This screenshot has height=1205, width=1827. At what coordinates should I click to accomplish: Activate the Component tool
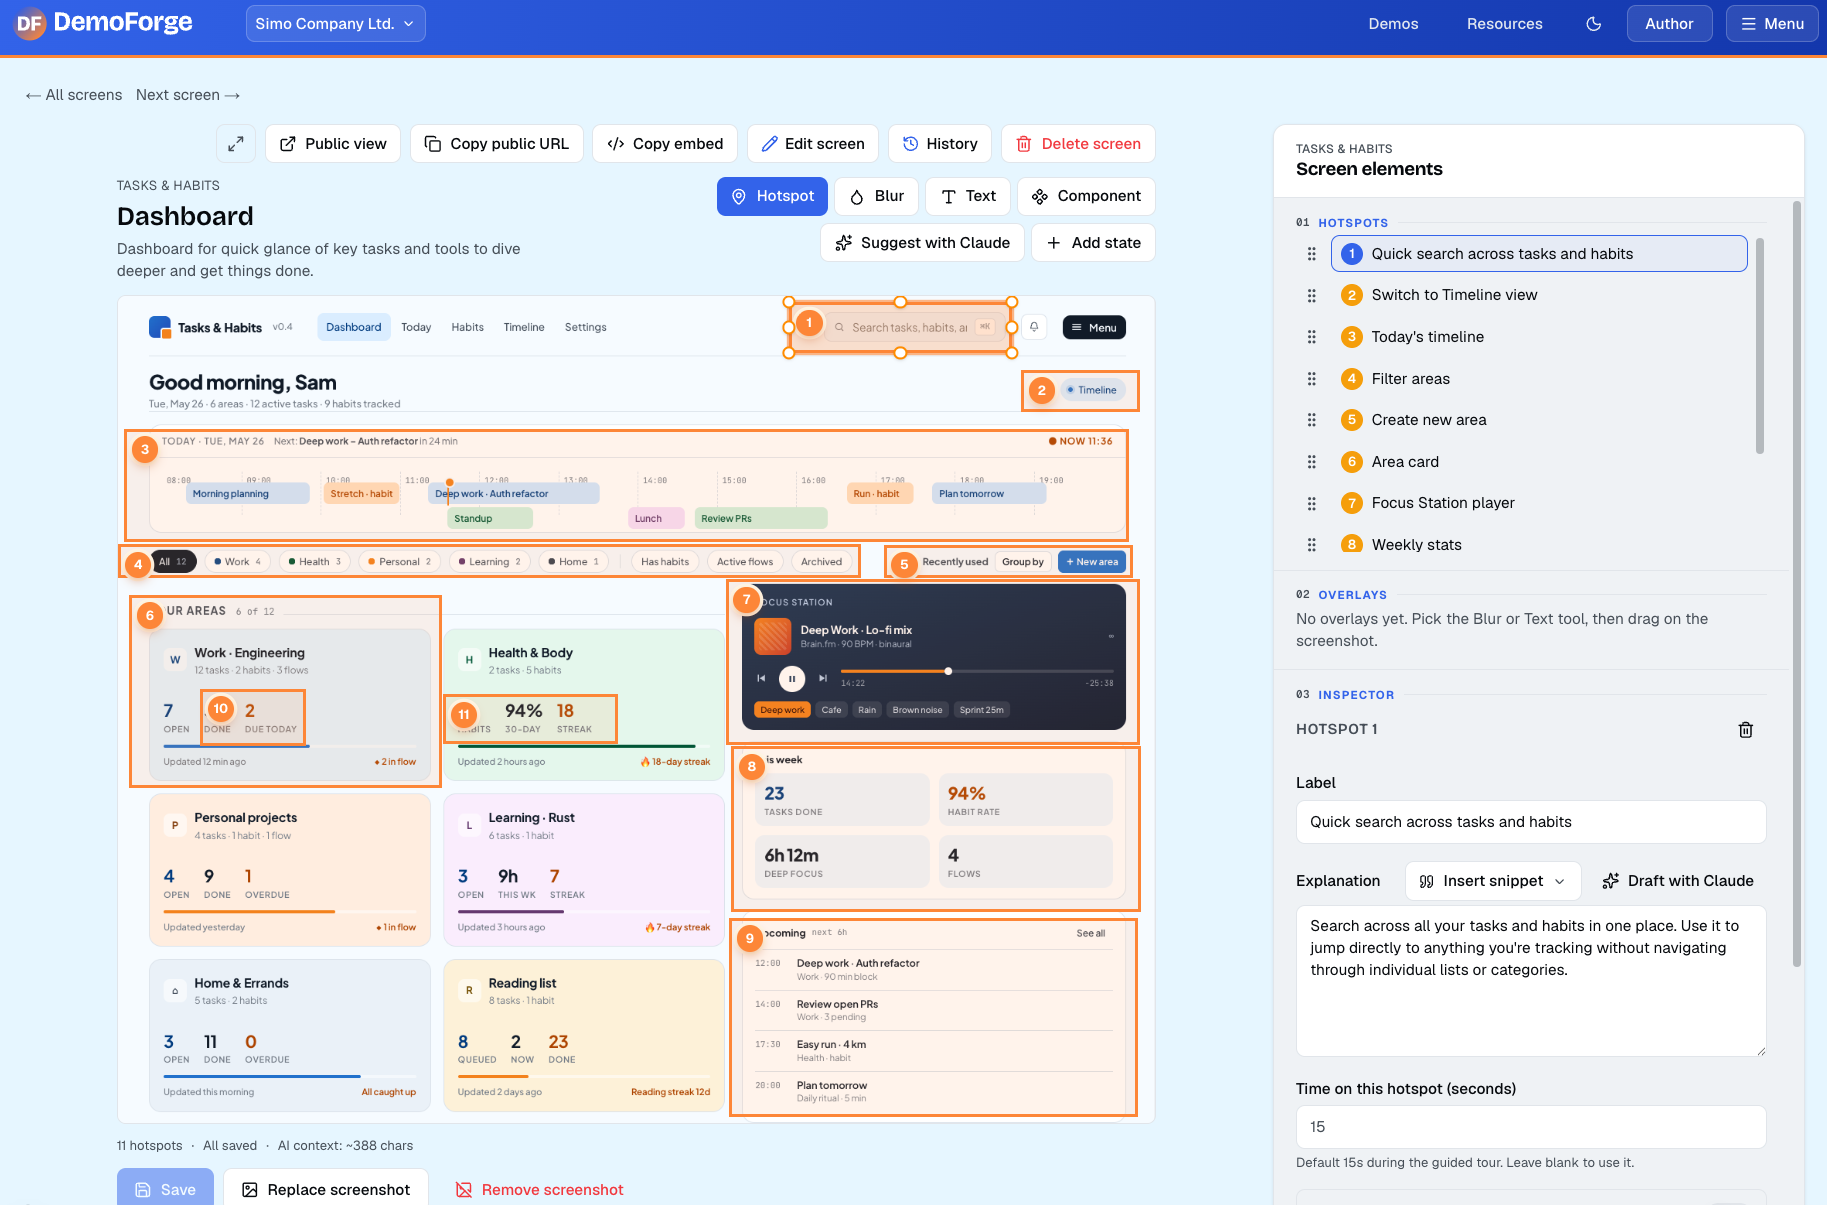click(1086, 196)
